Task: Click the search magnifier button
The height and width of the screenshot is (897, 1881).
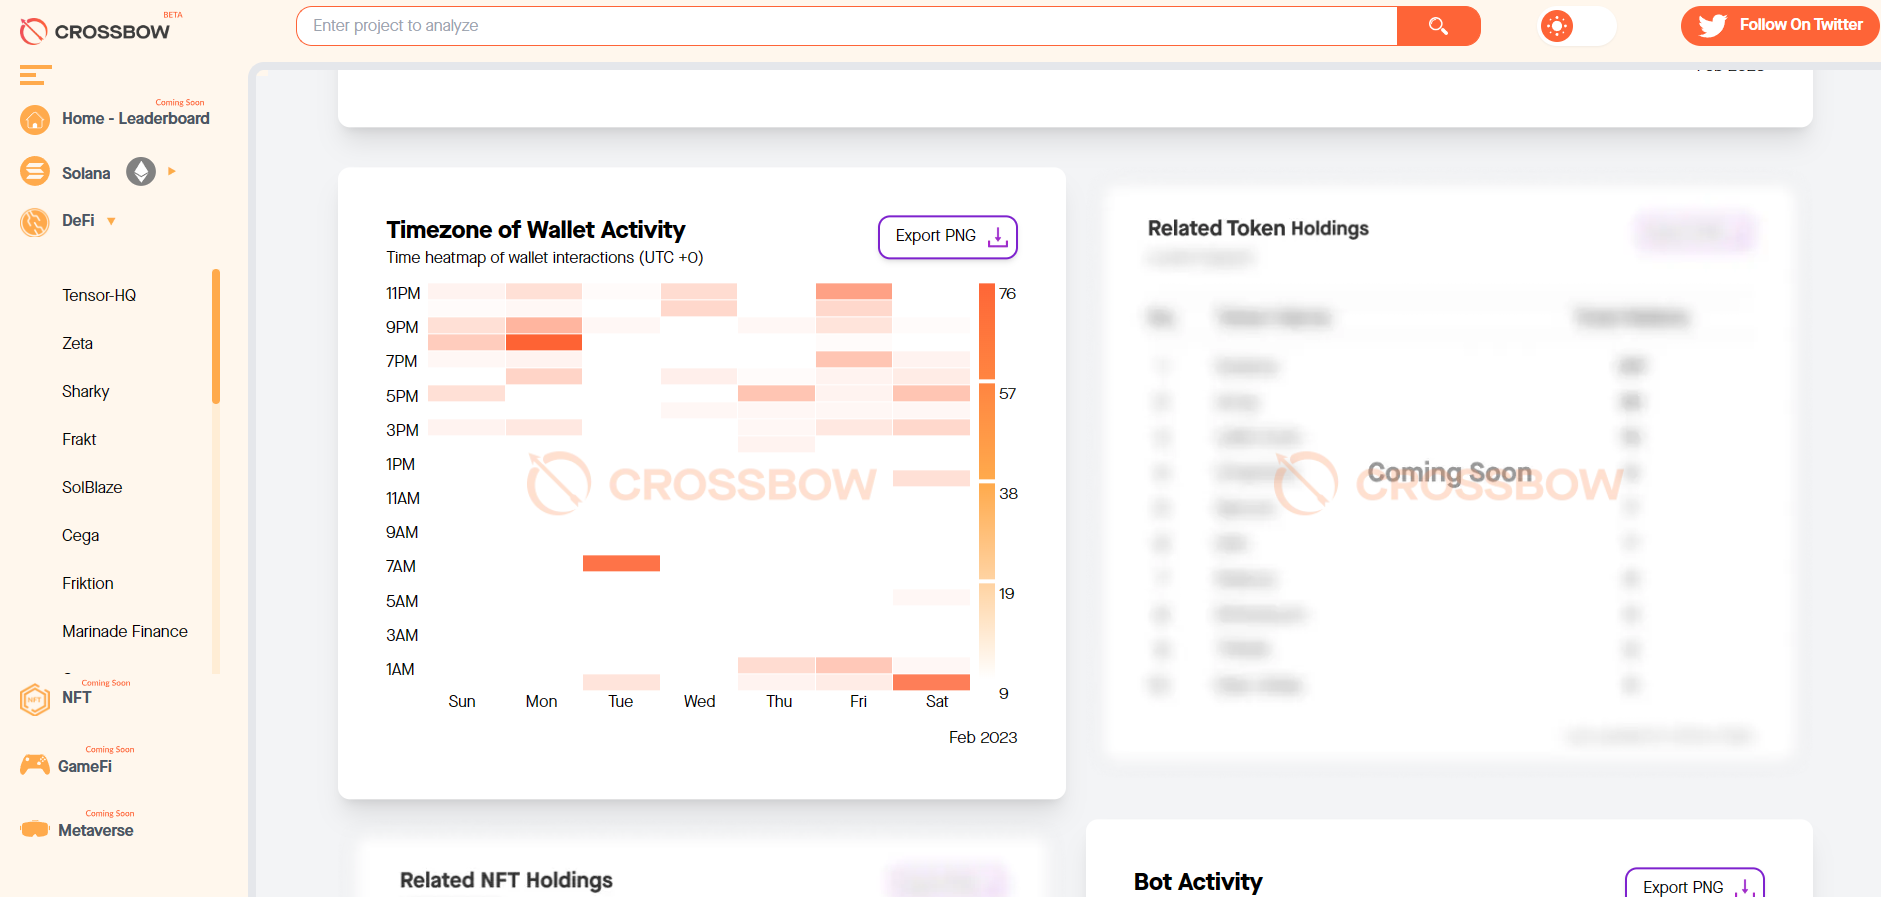Action: pyautogui.click(x=1439, y=26)
